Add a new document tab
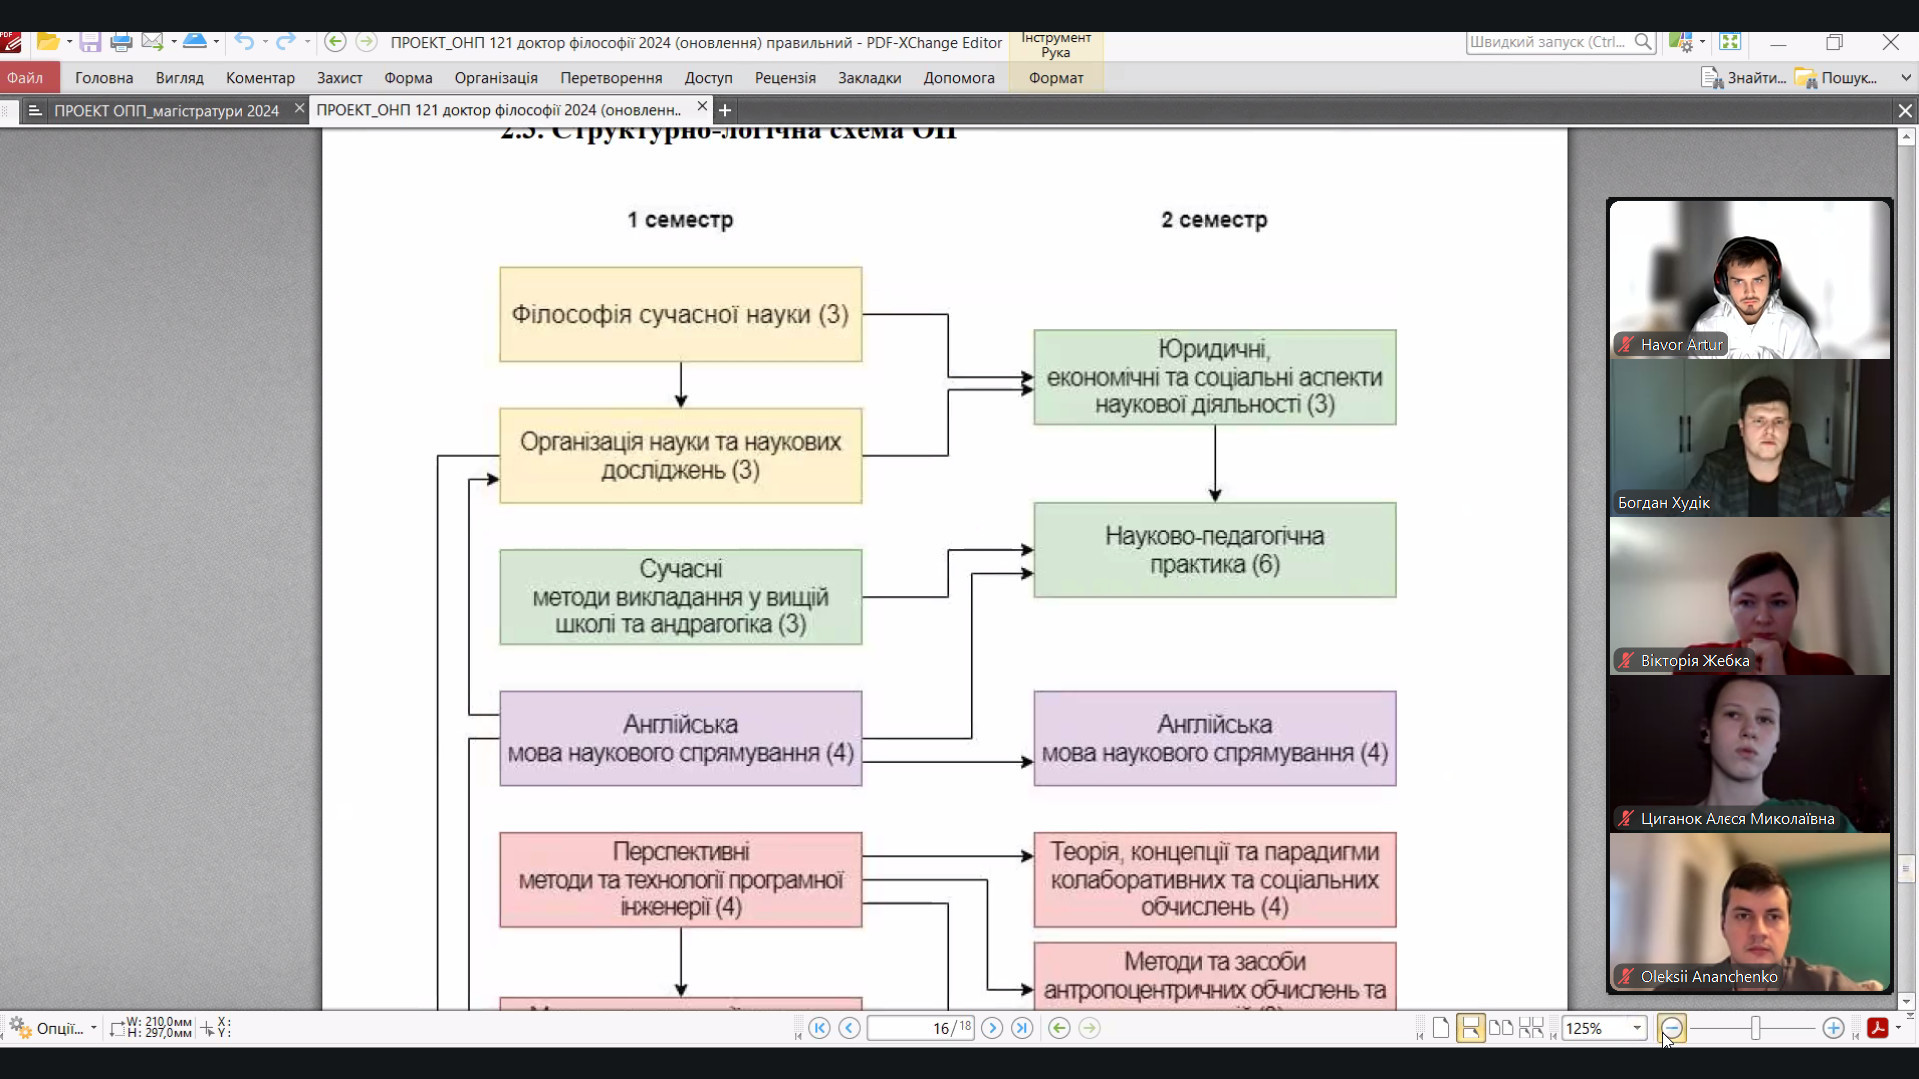1919x1079 pixels. point(725,110)
